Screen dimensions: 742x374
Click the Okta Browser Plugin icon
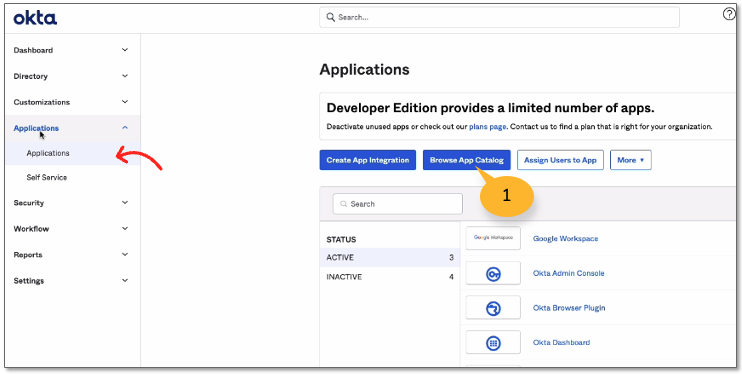(493, 308)
